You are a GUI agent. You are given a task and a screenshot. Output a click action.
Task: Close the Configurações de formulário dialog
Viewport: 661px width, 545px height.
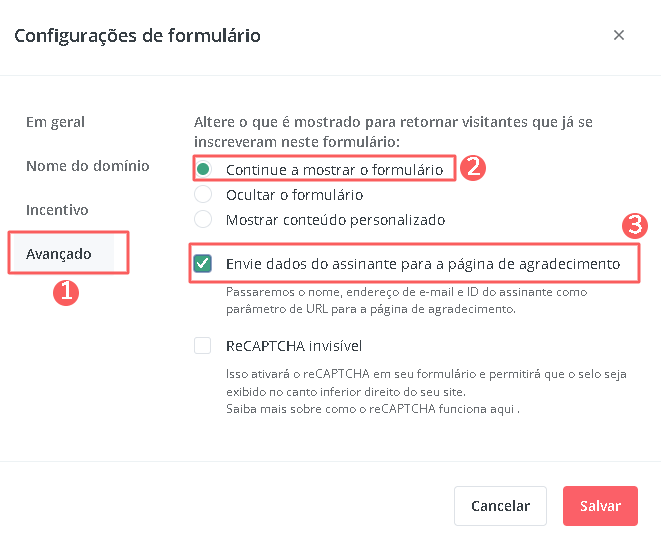pos(619,35)
